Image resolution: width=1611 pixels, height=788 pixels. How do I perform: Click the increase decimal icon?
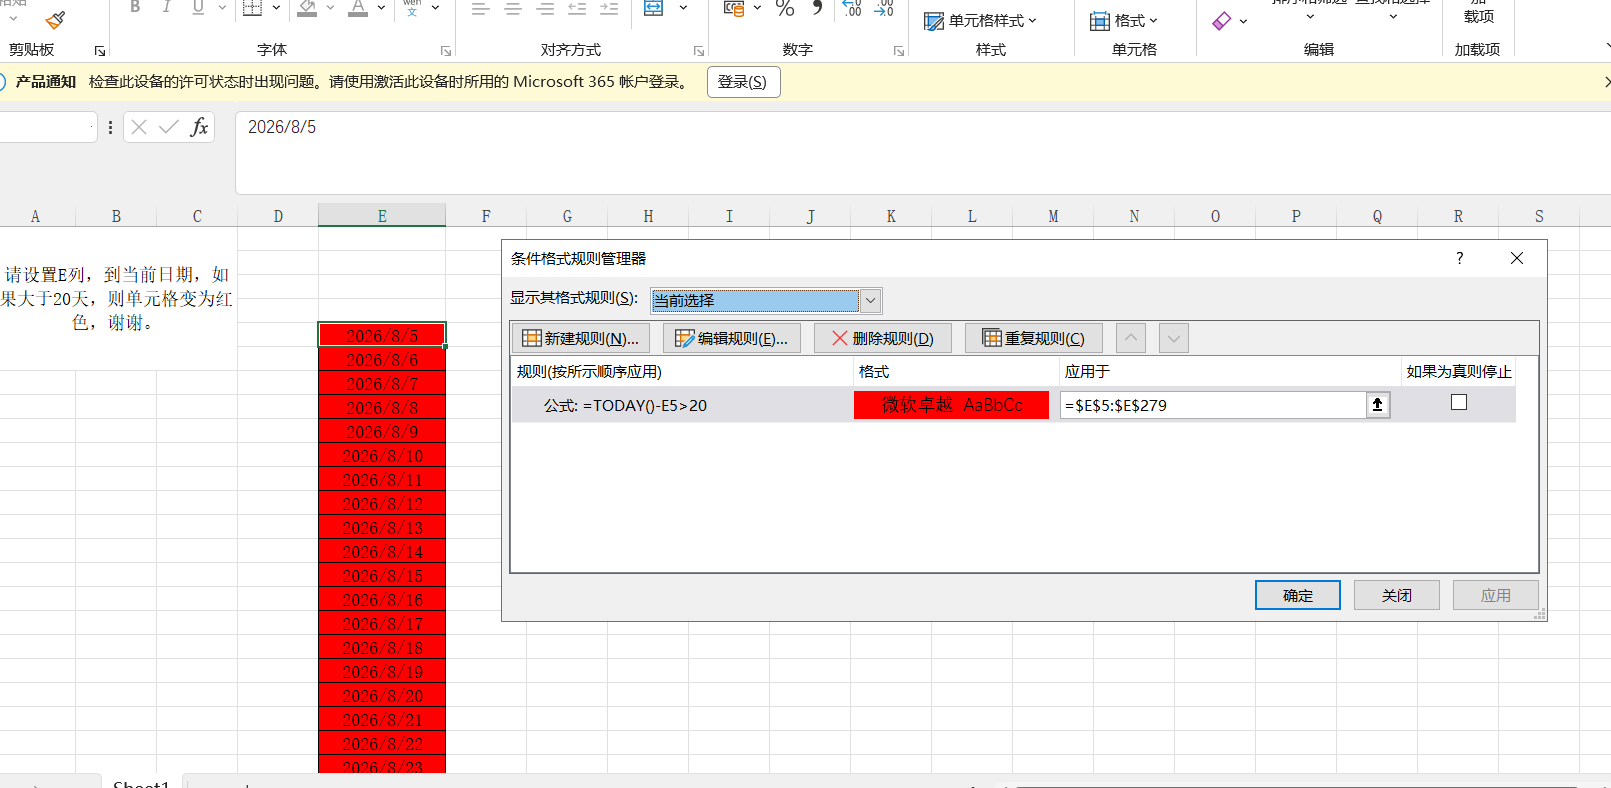[x=852, y=8]
